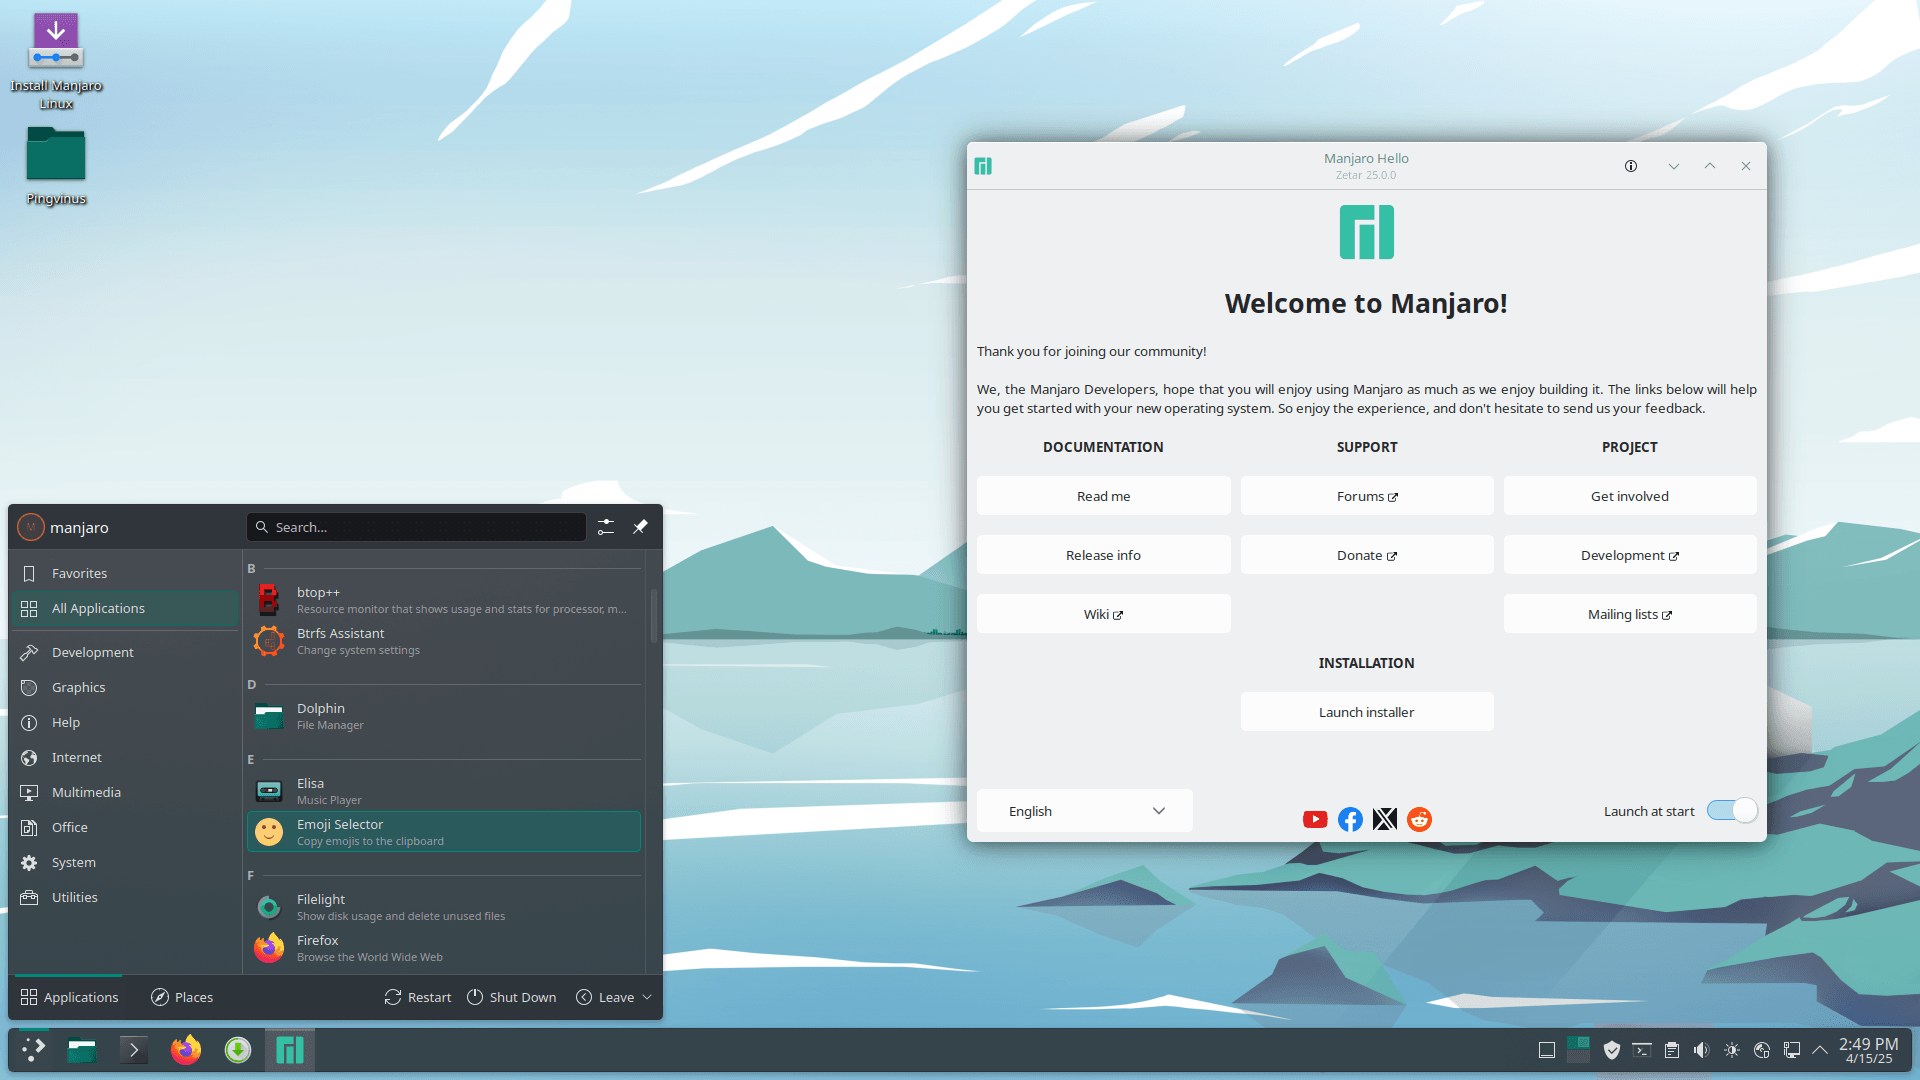The image size is (1920, 1080).
Task: Select the Favorites category
Action: click(125, 573)
